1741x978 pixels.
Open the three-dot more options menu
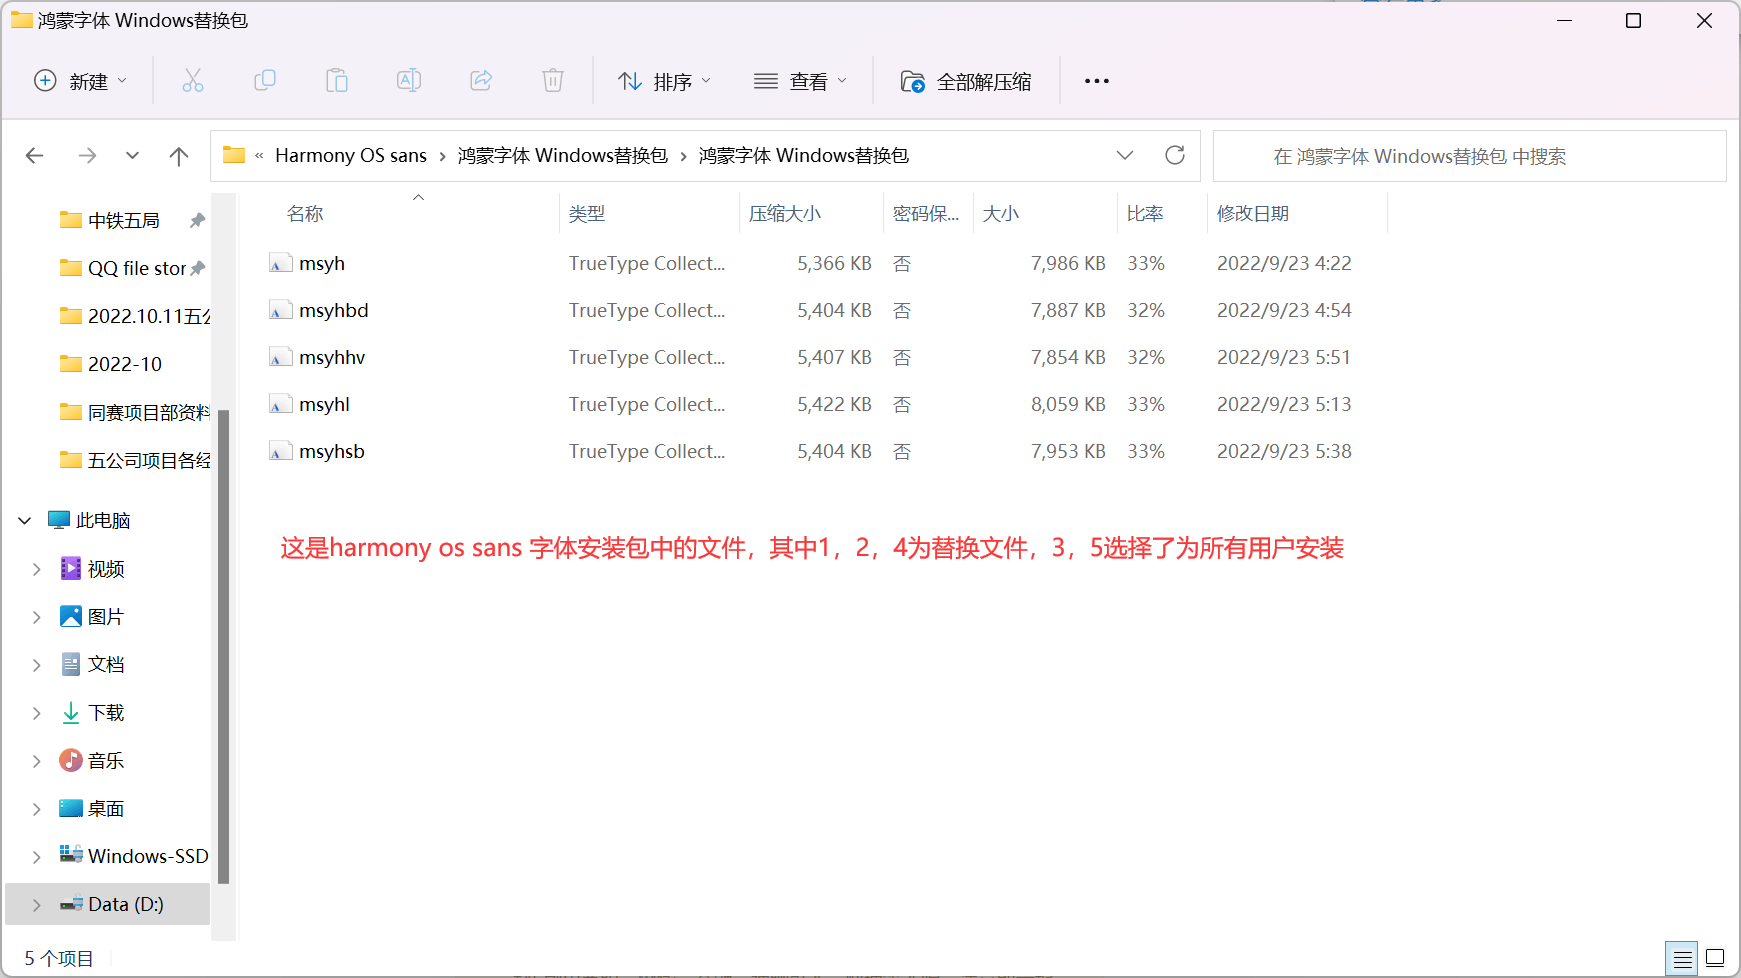[x=1097, y=81]
